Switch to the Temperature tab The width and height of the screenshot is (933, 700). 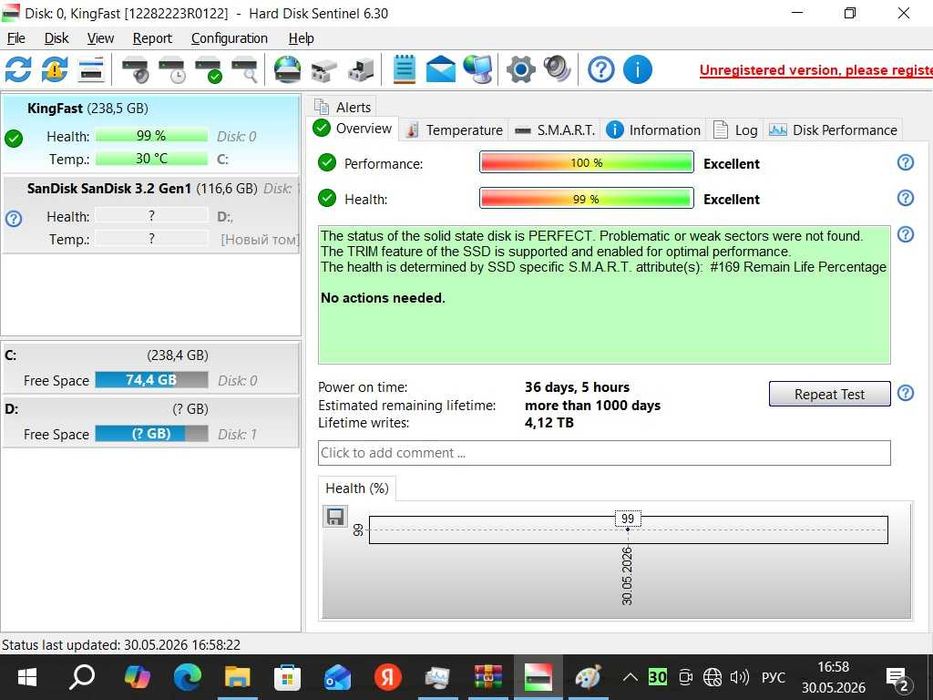454,130
